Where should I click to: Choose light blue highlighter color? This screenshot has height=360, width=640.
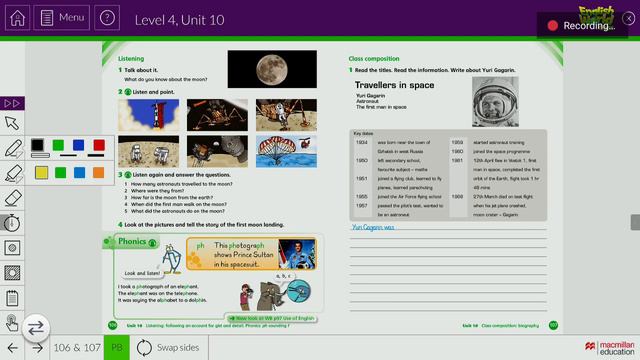[80, 173]
